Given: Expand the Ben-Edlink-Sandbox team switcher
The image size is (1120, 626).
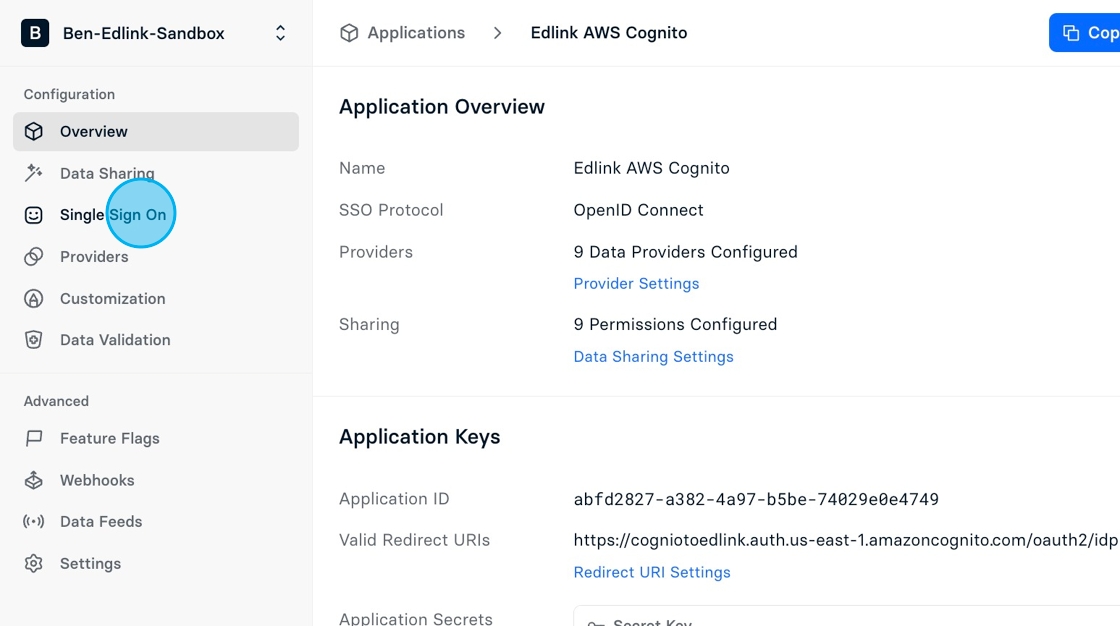Looking at the screenshot, I should [x=281, y=33].
